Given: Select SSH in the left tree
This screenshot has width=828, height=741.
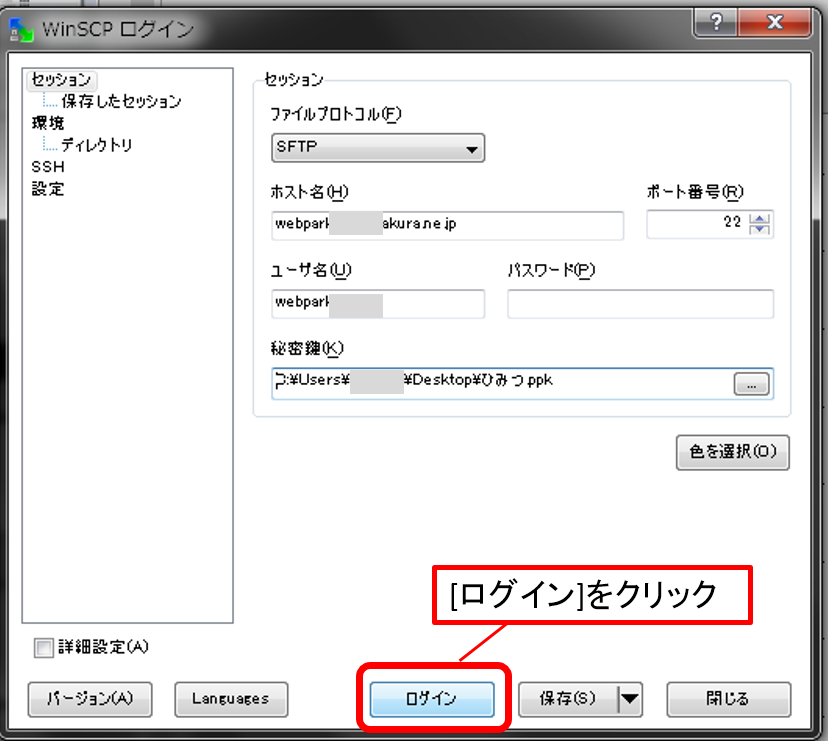Looking at the screenshot, I should coord(48,167).
